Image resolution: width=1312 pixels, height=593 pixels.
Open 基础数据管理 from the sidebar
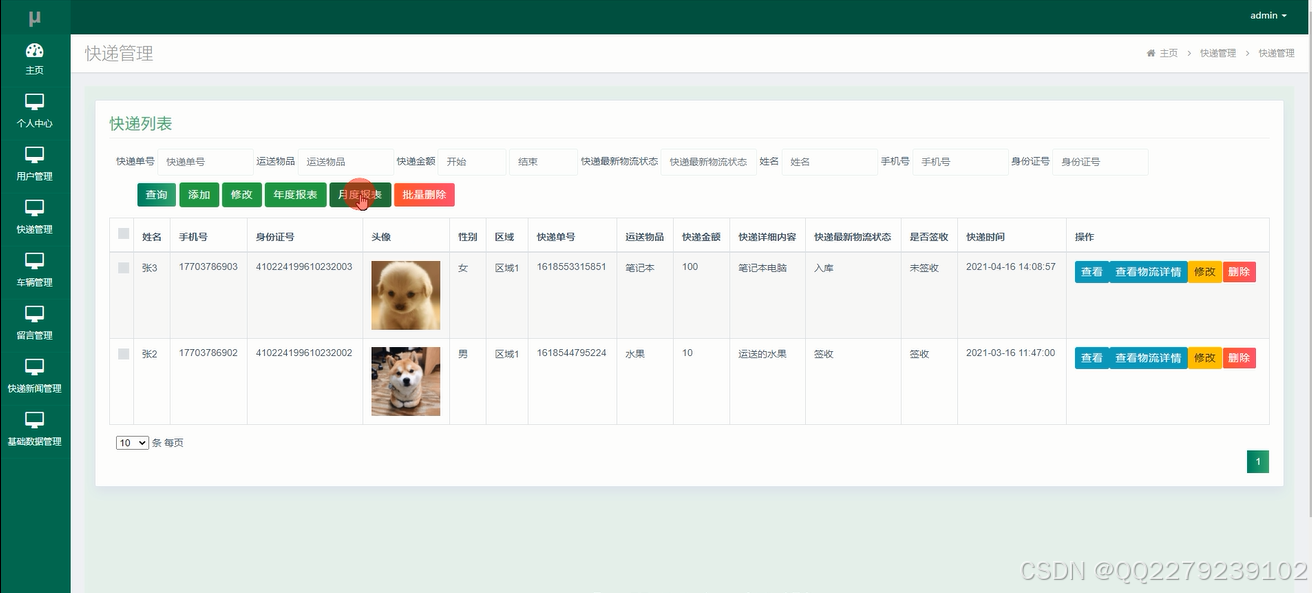(35, 430)
